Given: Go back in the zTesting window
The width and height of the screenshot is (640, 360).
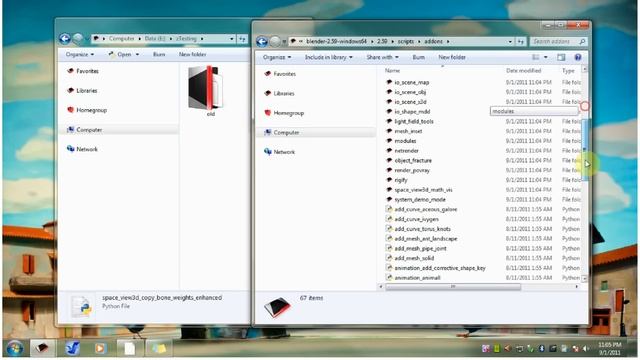Looking at the screenshot, I should tap(64, 38).
